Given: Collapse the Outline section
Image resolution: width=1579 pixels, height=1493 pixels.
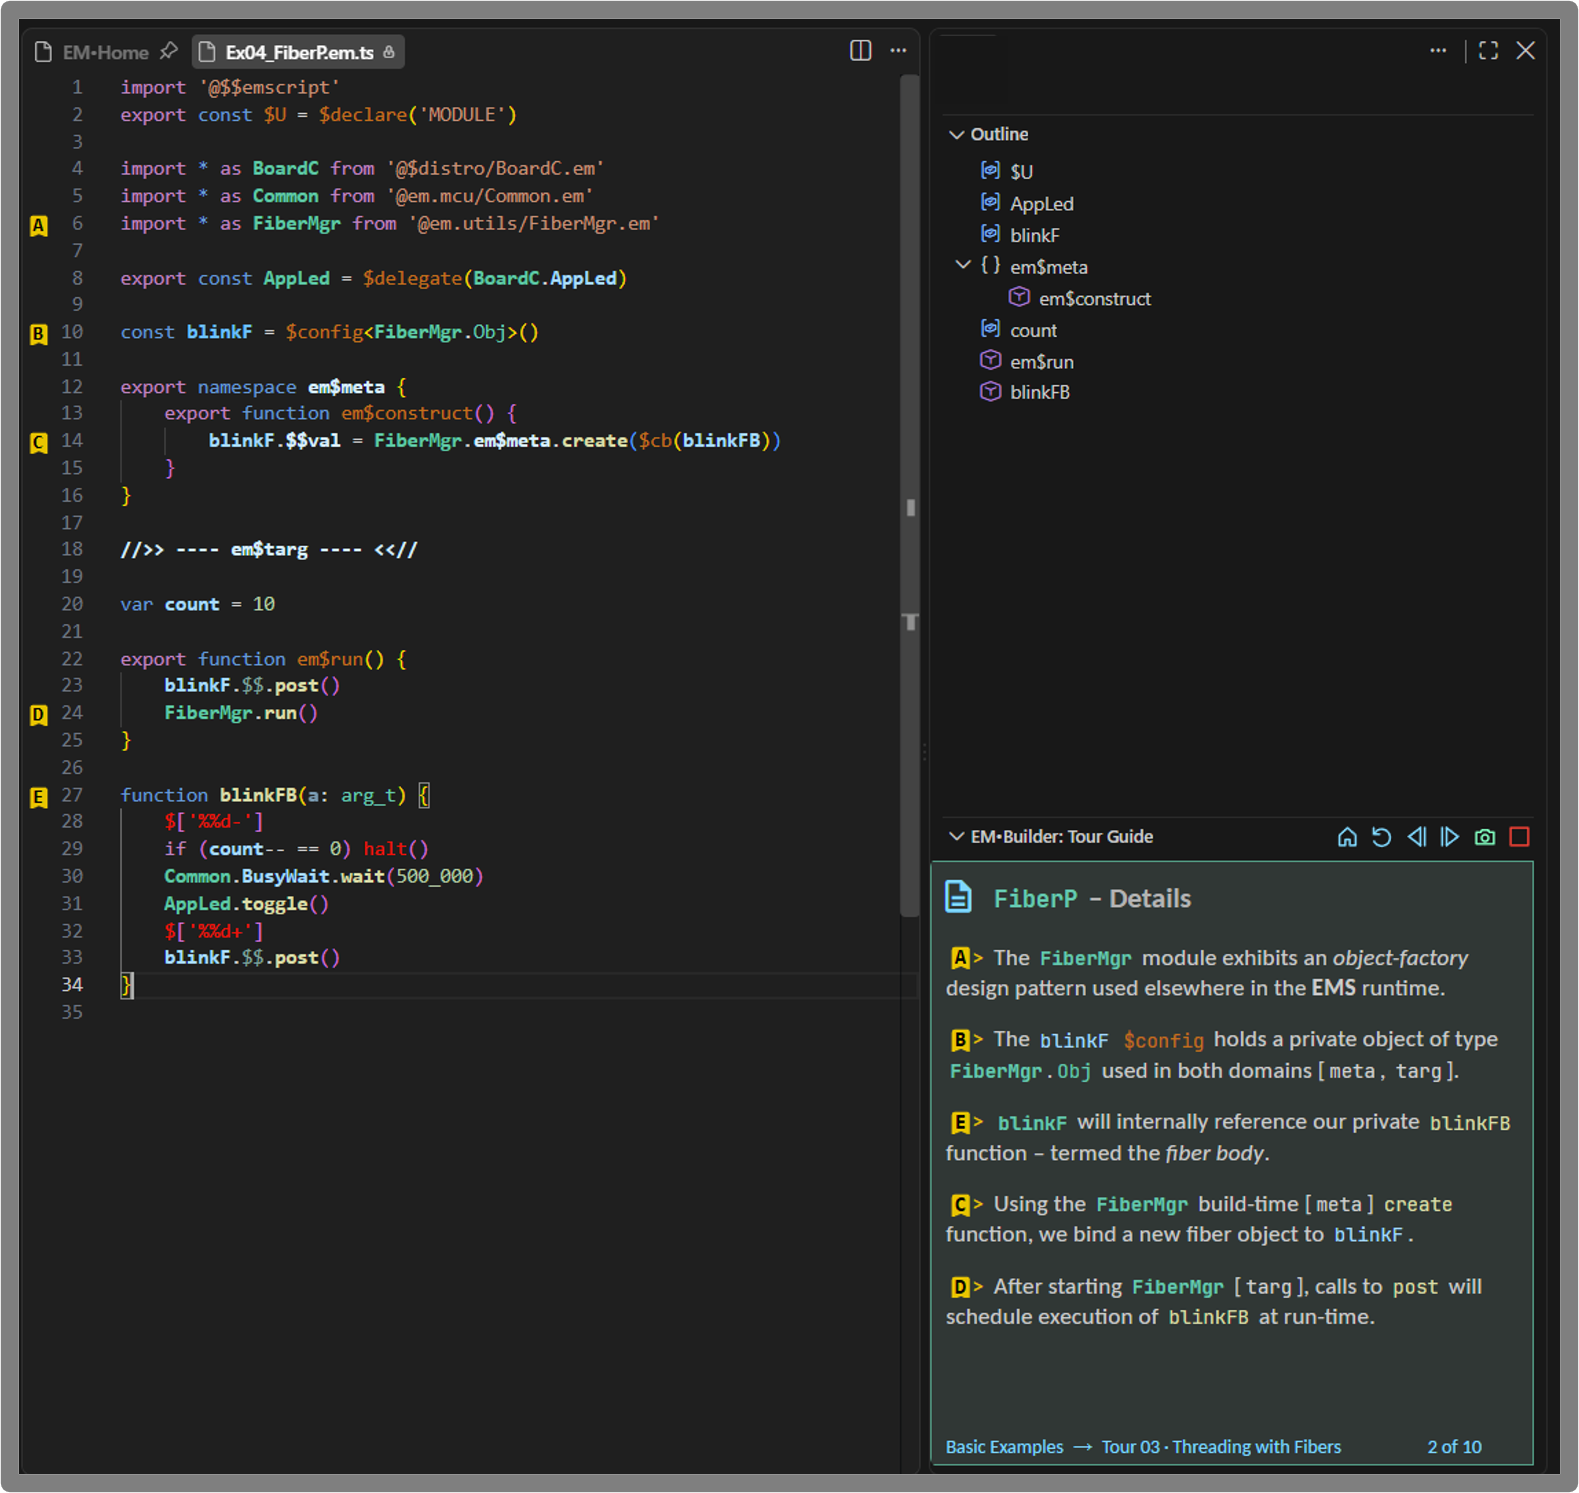Looking at the screenshot, I should point(957,134).
